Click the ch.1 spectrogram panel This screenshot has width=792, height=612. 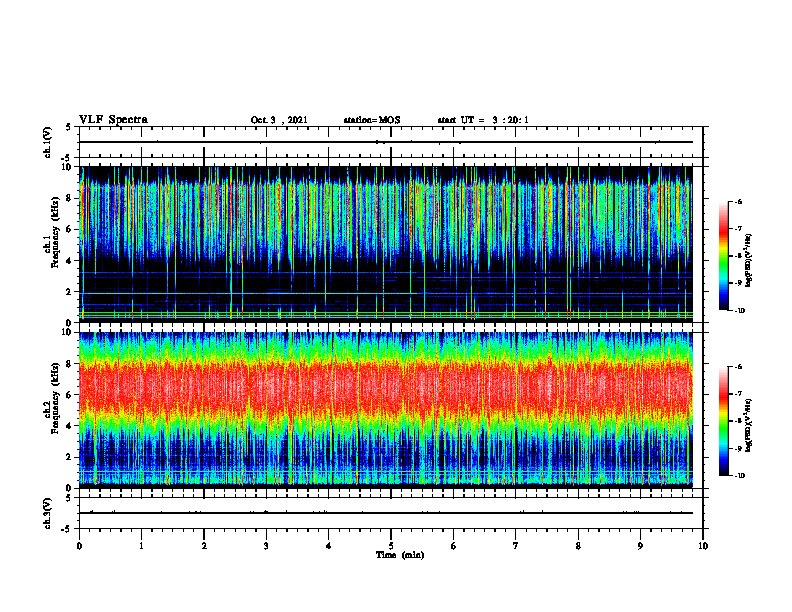pyautogui.click(x=386, y=244)
